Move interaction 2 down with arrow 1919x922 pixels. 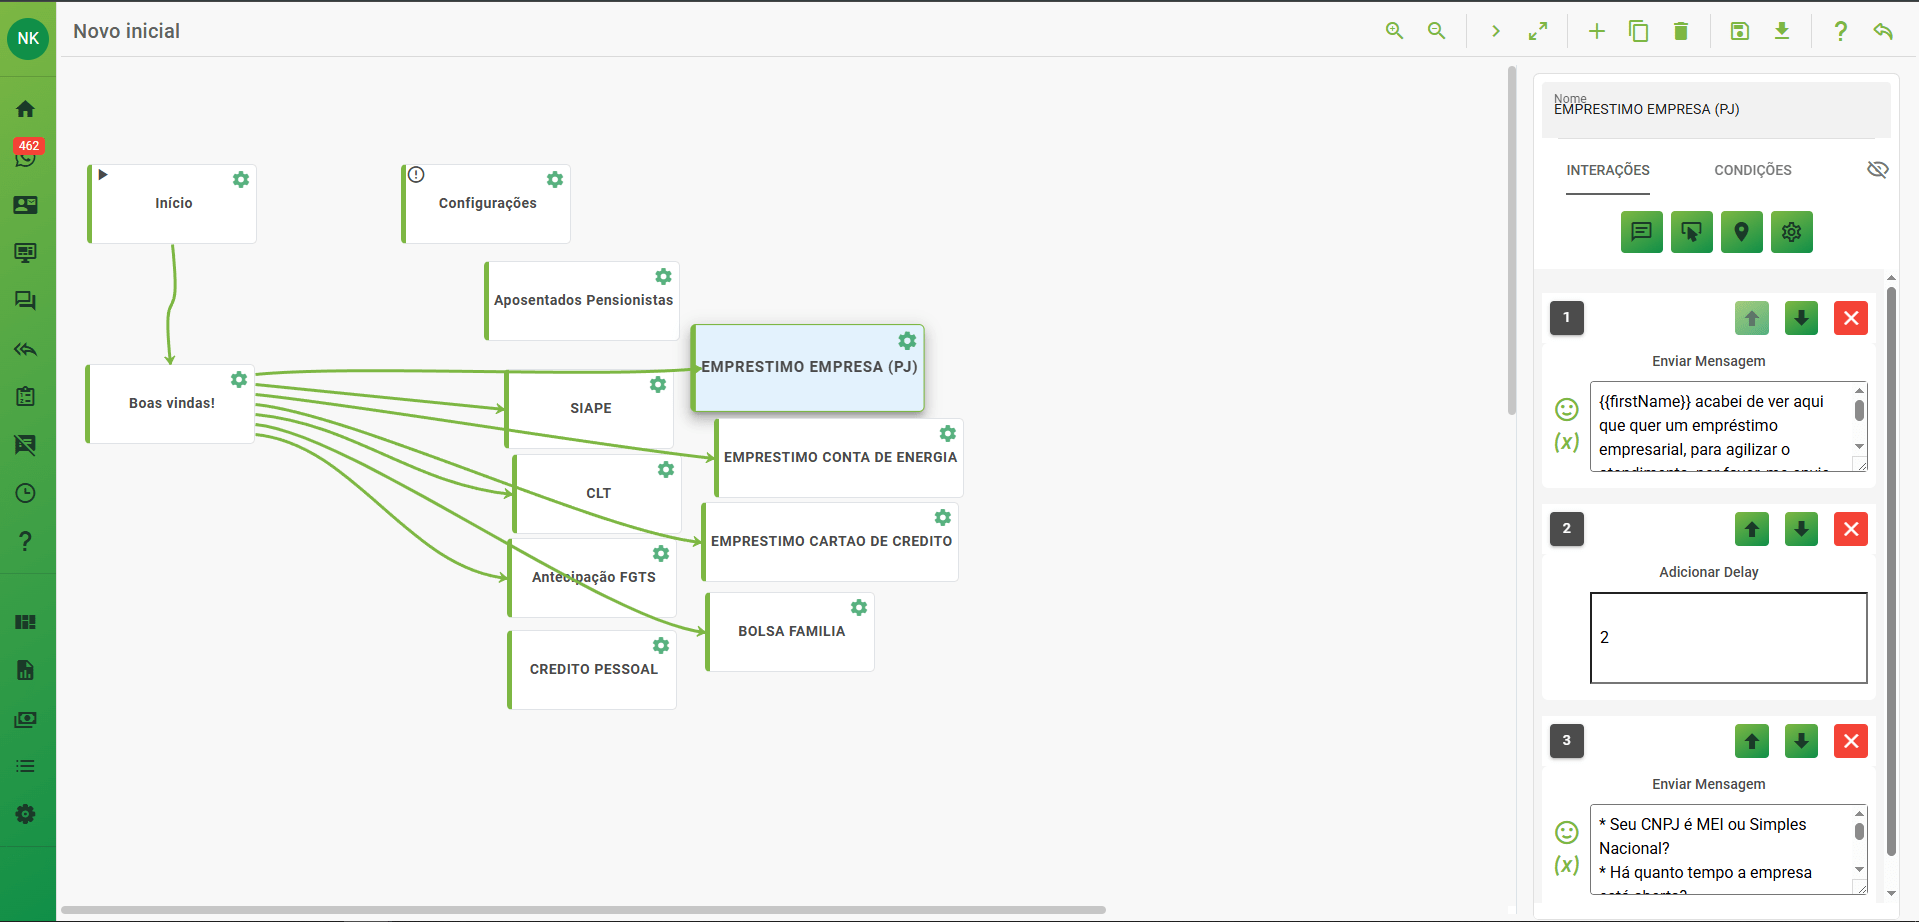[1801, 529]
